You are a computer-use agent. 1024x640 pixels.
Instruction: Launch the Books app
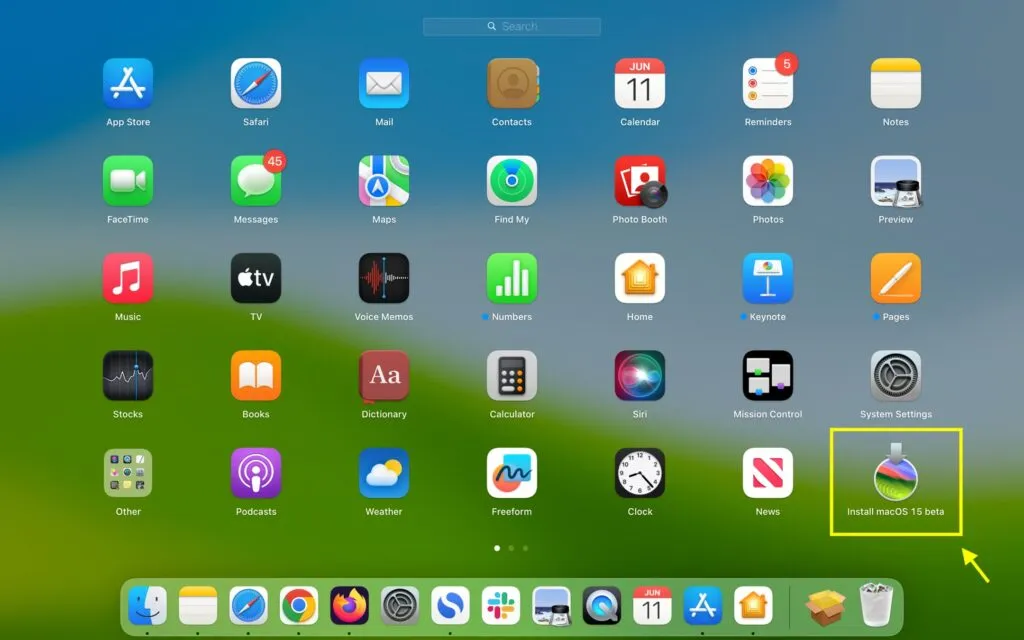[x=256, y=376]
